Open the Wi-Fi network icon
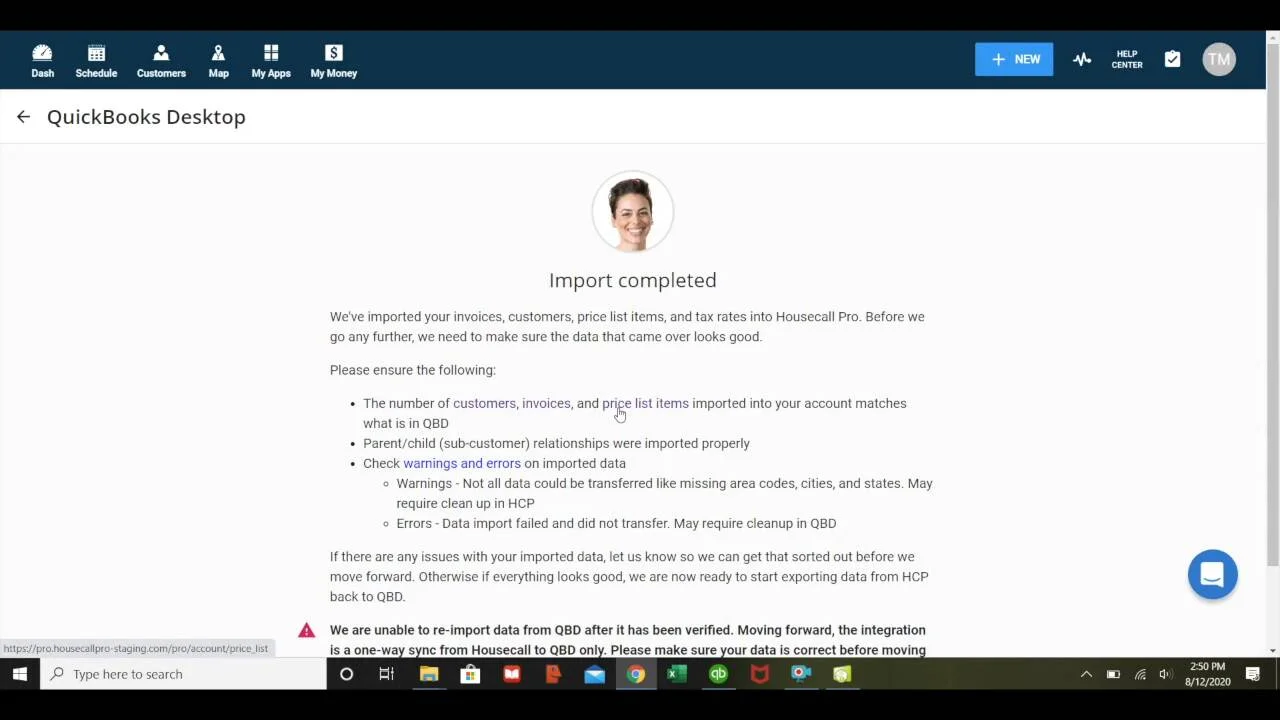Screen dimensions: 1280x720 point(1140,674)
